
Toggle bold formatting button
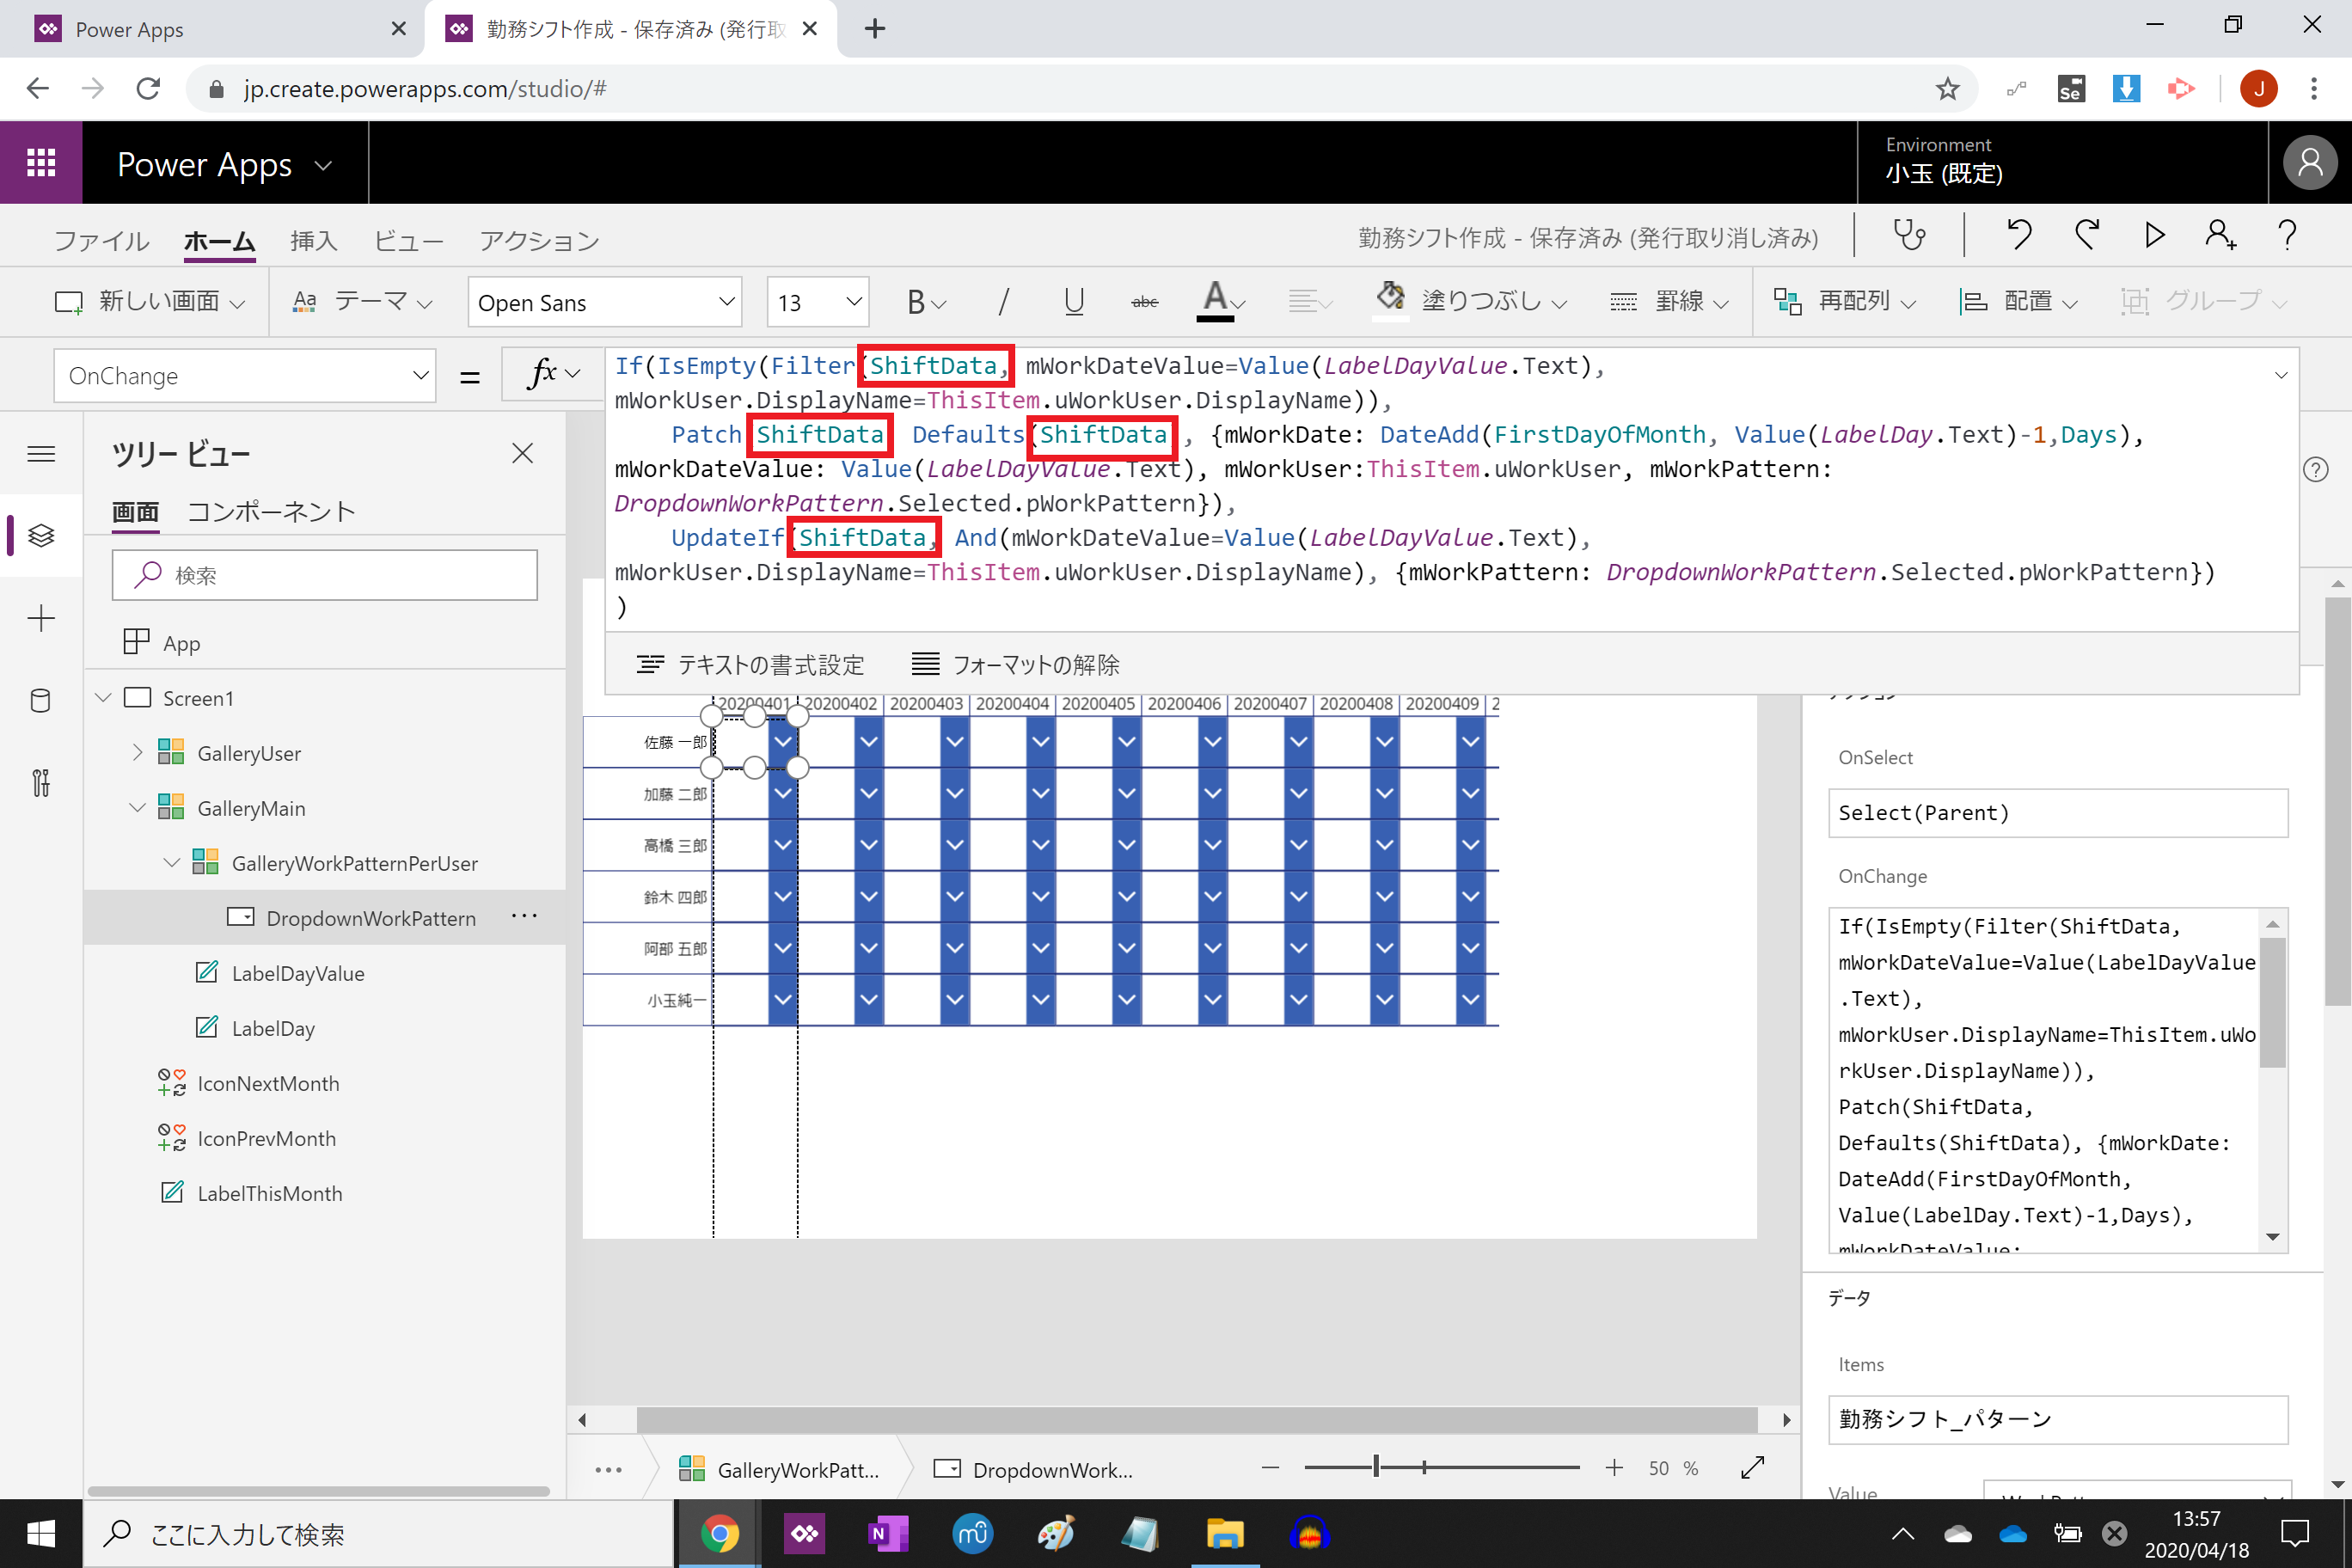click(915, 302)
